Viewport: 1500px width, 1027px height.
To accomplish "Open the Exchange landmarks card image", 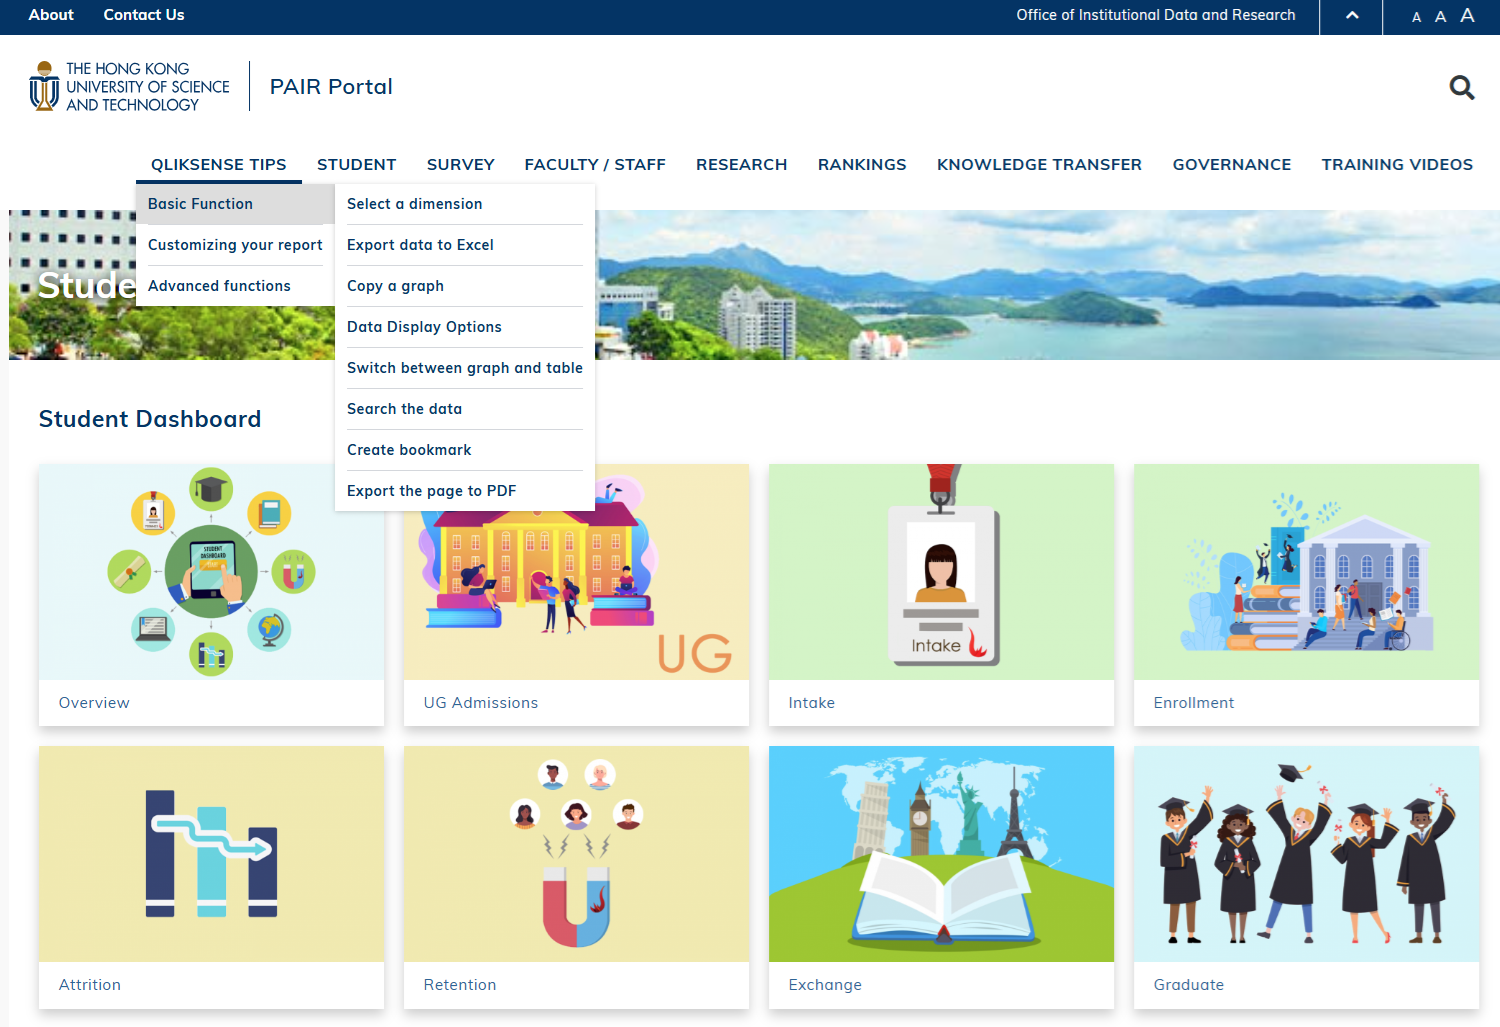I will pyautogui.click(x=941, y=854).
